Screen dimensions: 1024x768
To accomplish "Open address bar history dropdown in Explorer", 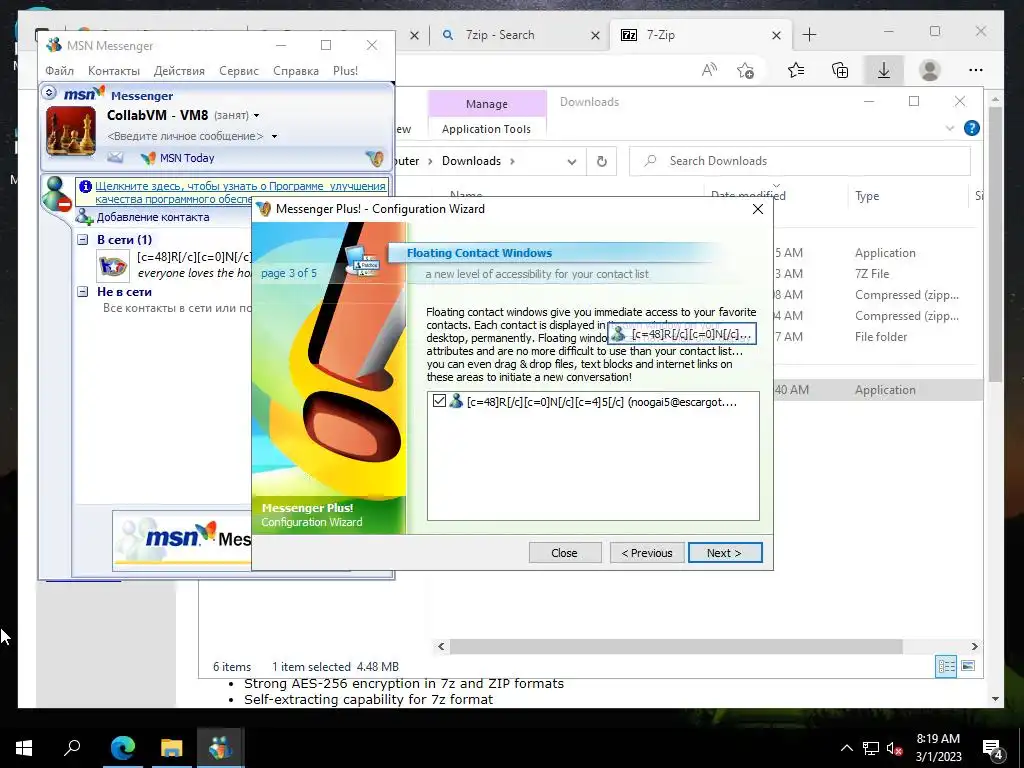I will pos(571,161).
